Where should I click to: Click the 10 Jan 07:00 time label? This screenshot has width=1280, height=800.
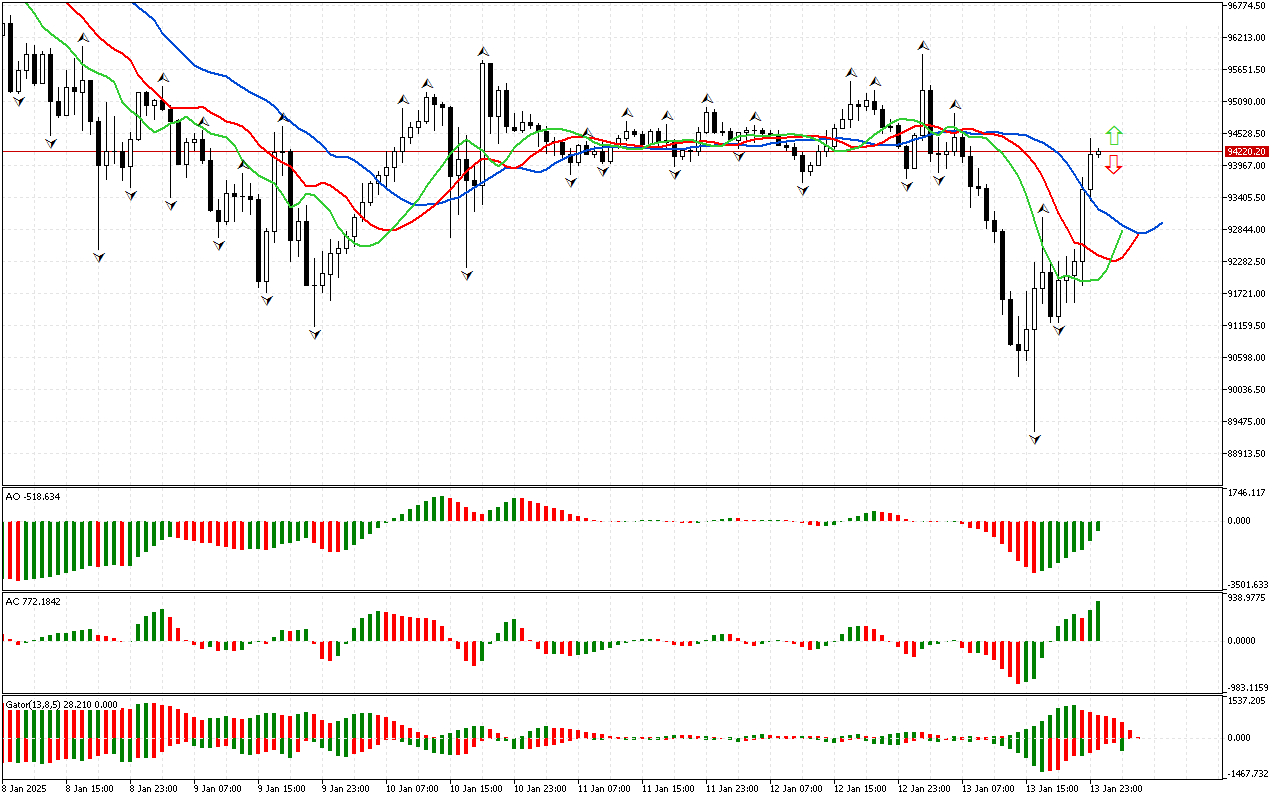(x=410, y=788)
